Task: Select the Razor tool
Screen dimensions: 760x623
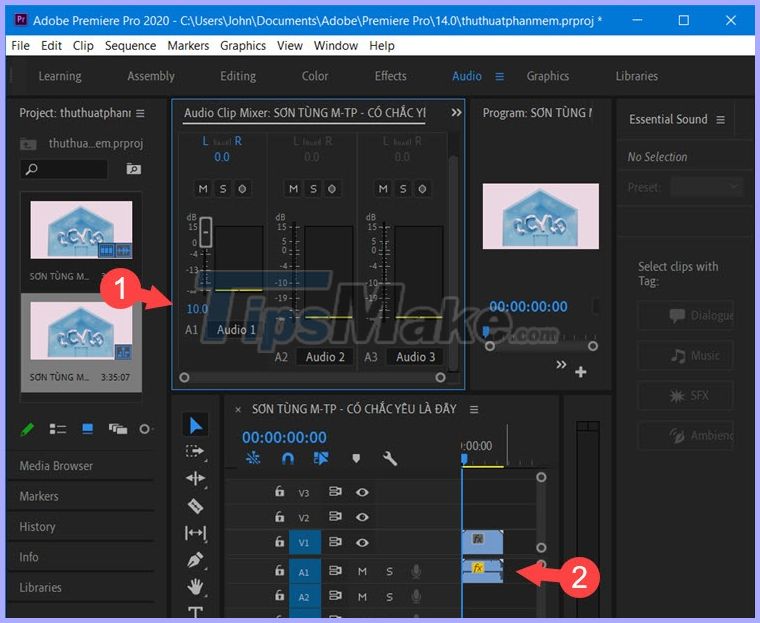Action: [x=195, y=506]
